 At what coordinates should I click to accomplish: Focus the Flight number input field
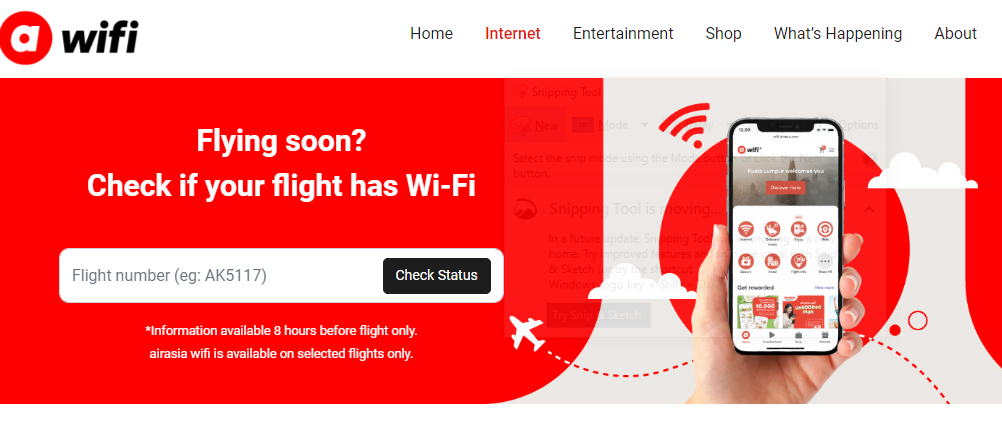[x=220, y=275]
